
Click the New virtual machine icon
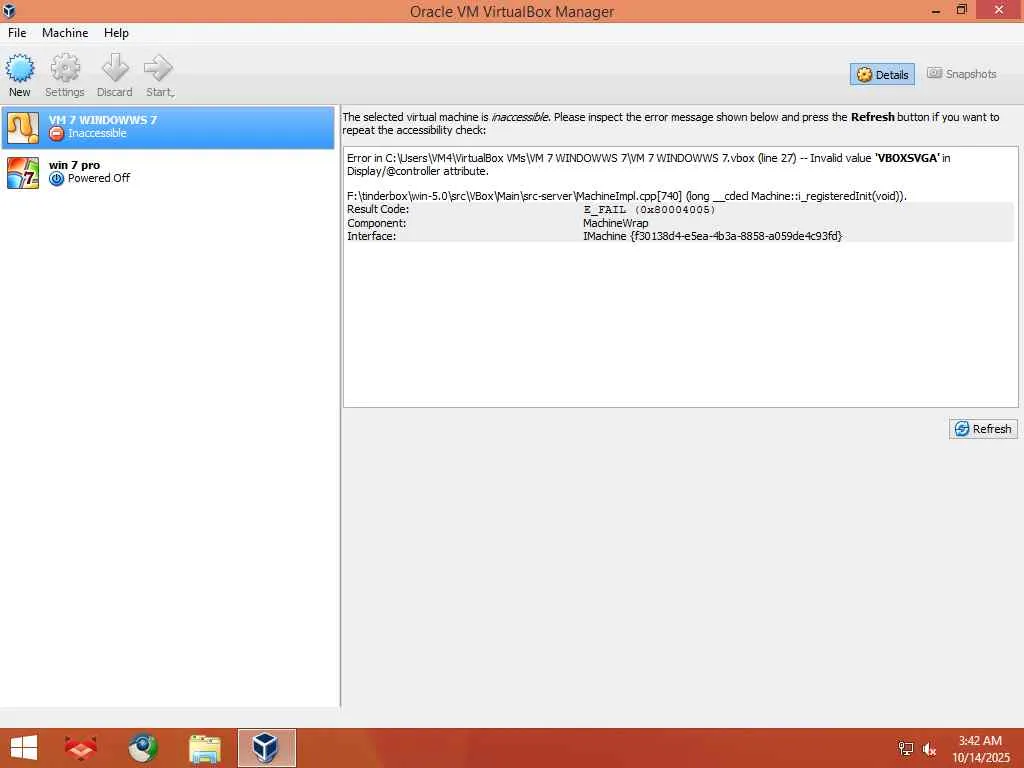click(20, 69)
